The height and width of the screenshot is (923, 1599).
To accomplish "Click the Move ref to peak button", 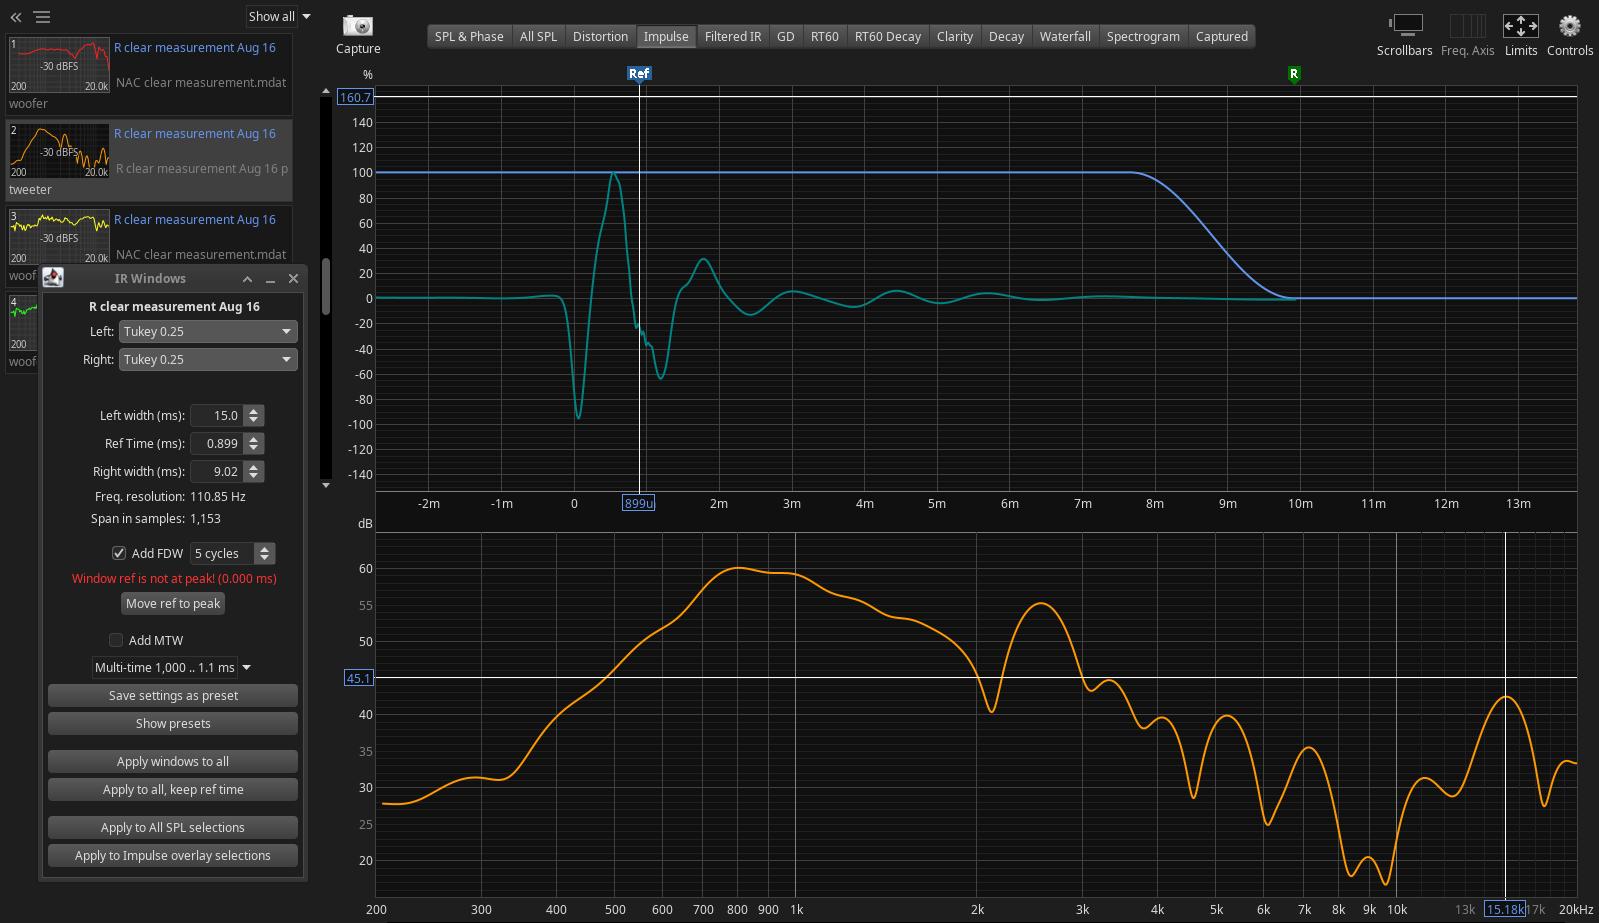I will point(173,603).
